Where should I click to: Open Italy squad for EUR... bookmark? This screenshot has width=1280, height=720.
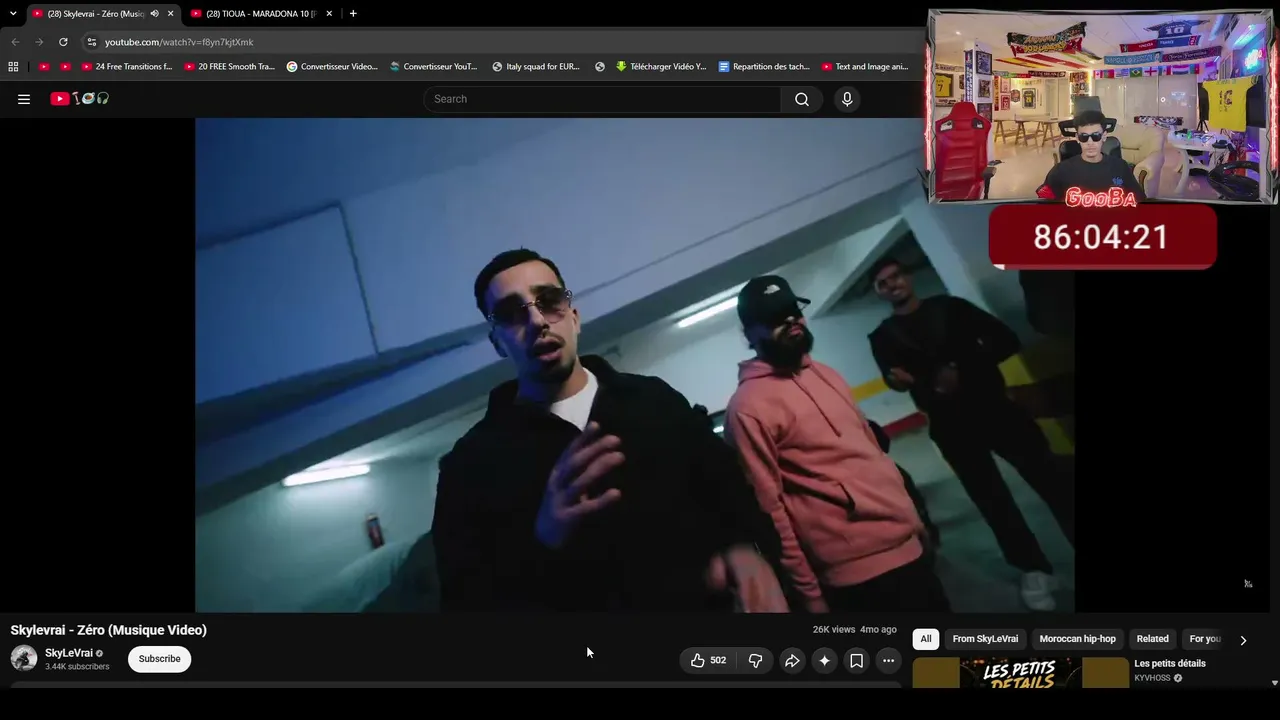(x=536, y=67)
